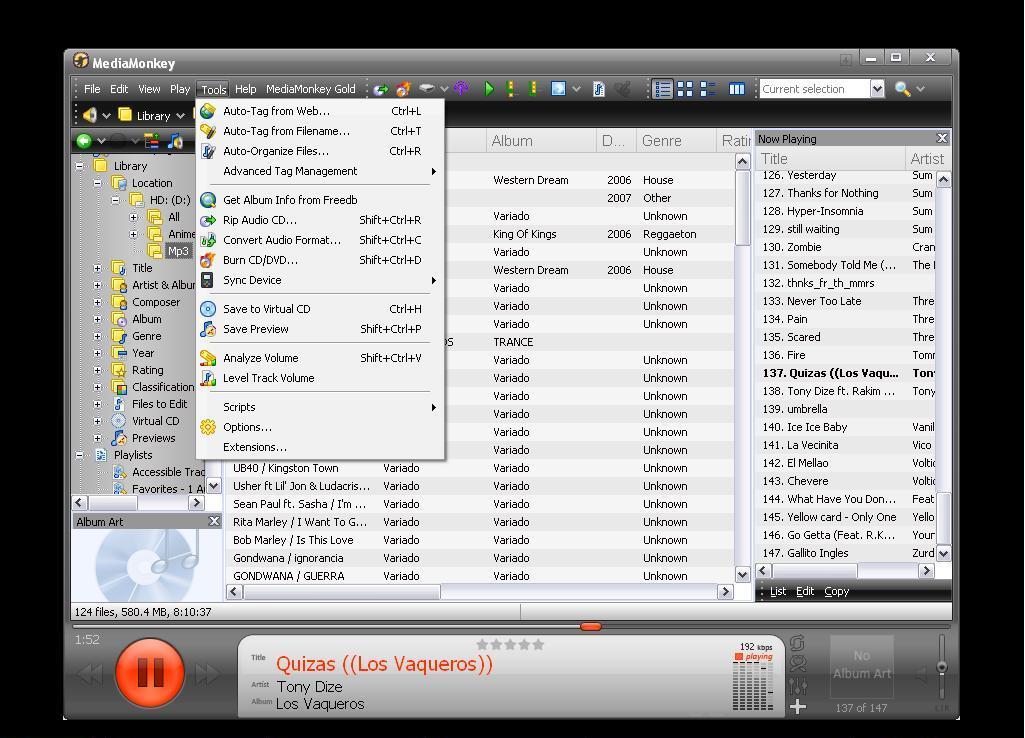Open the Current selection dropdown
Screen dimensions: 1025x738
pos(877,89)
